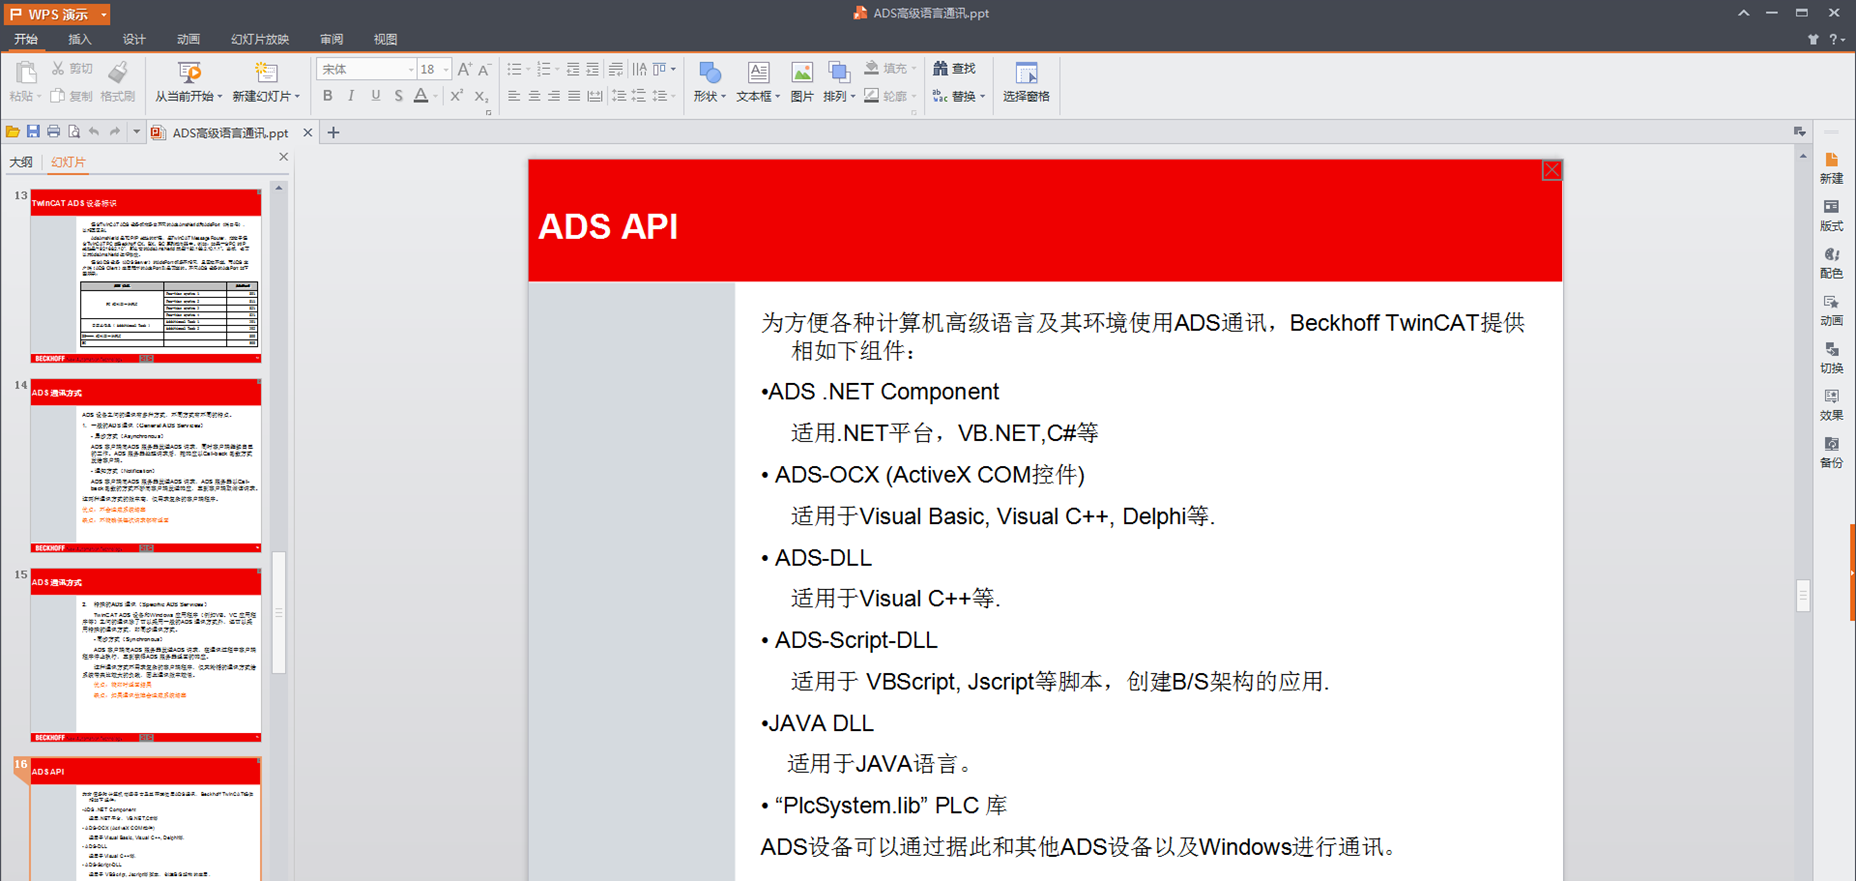The image size is (1856, 881).
Task: Justify text alignment
Action: click(574, 96)
